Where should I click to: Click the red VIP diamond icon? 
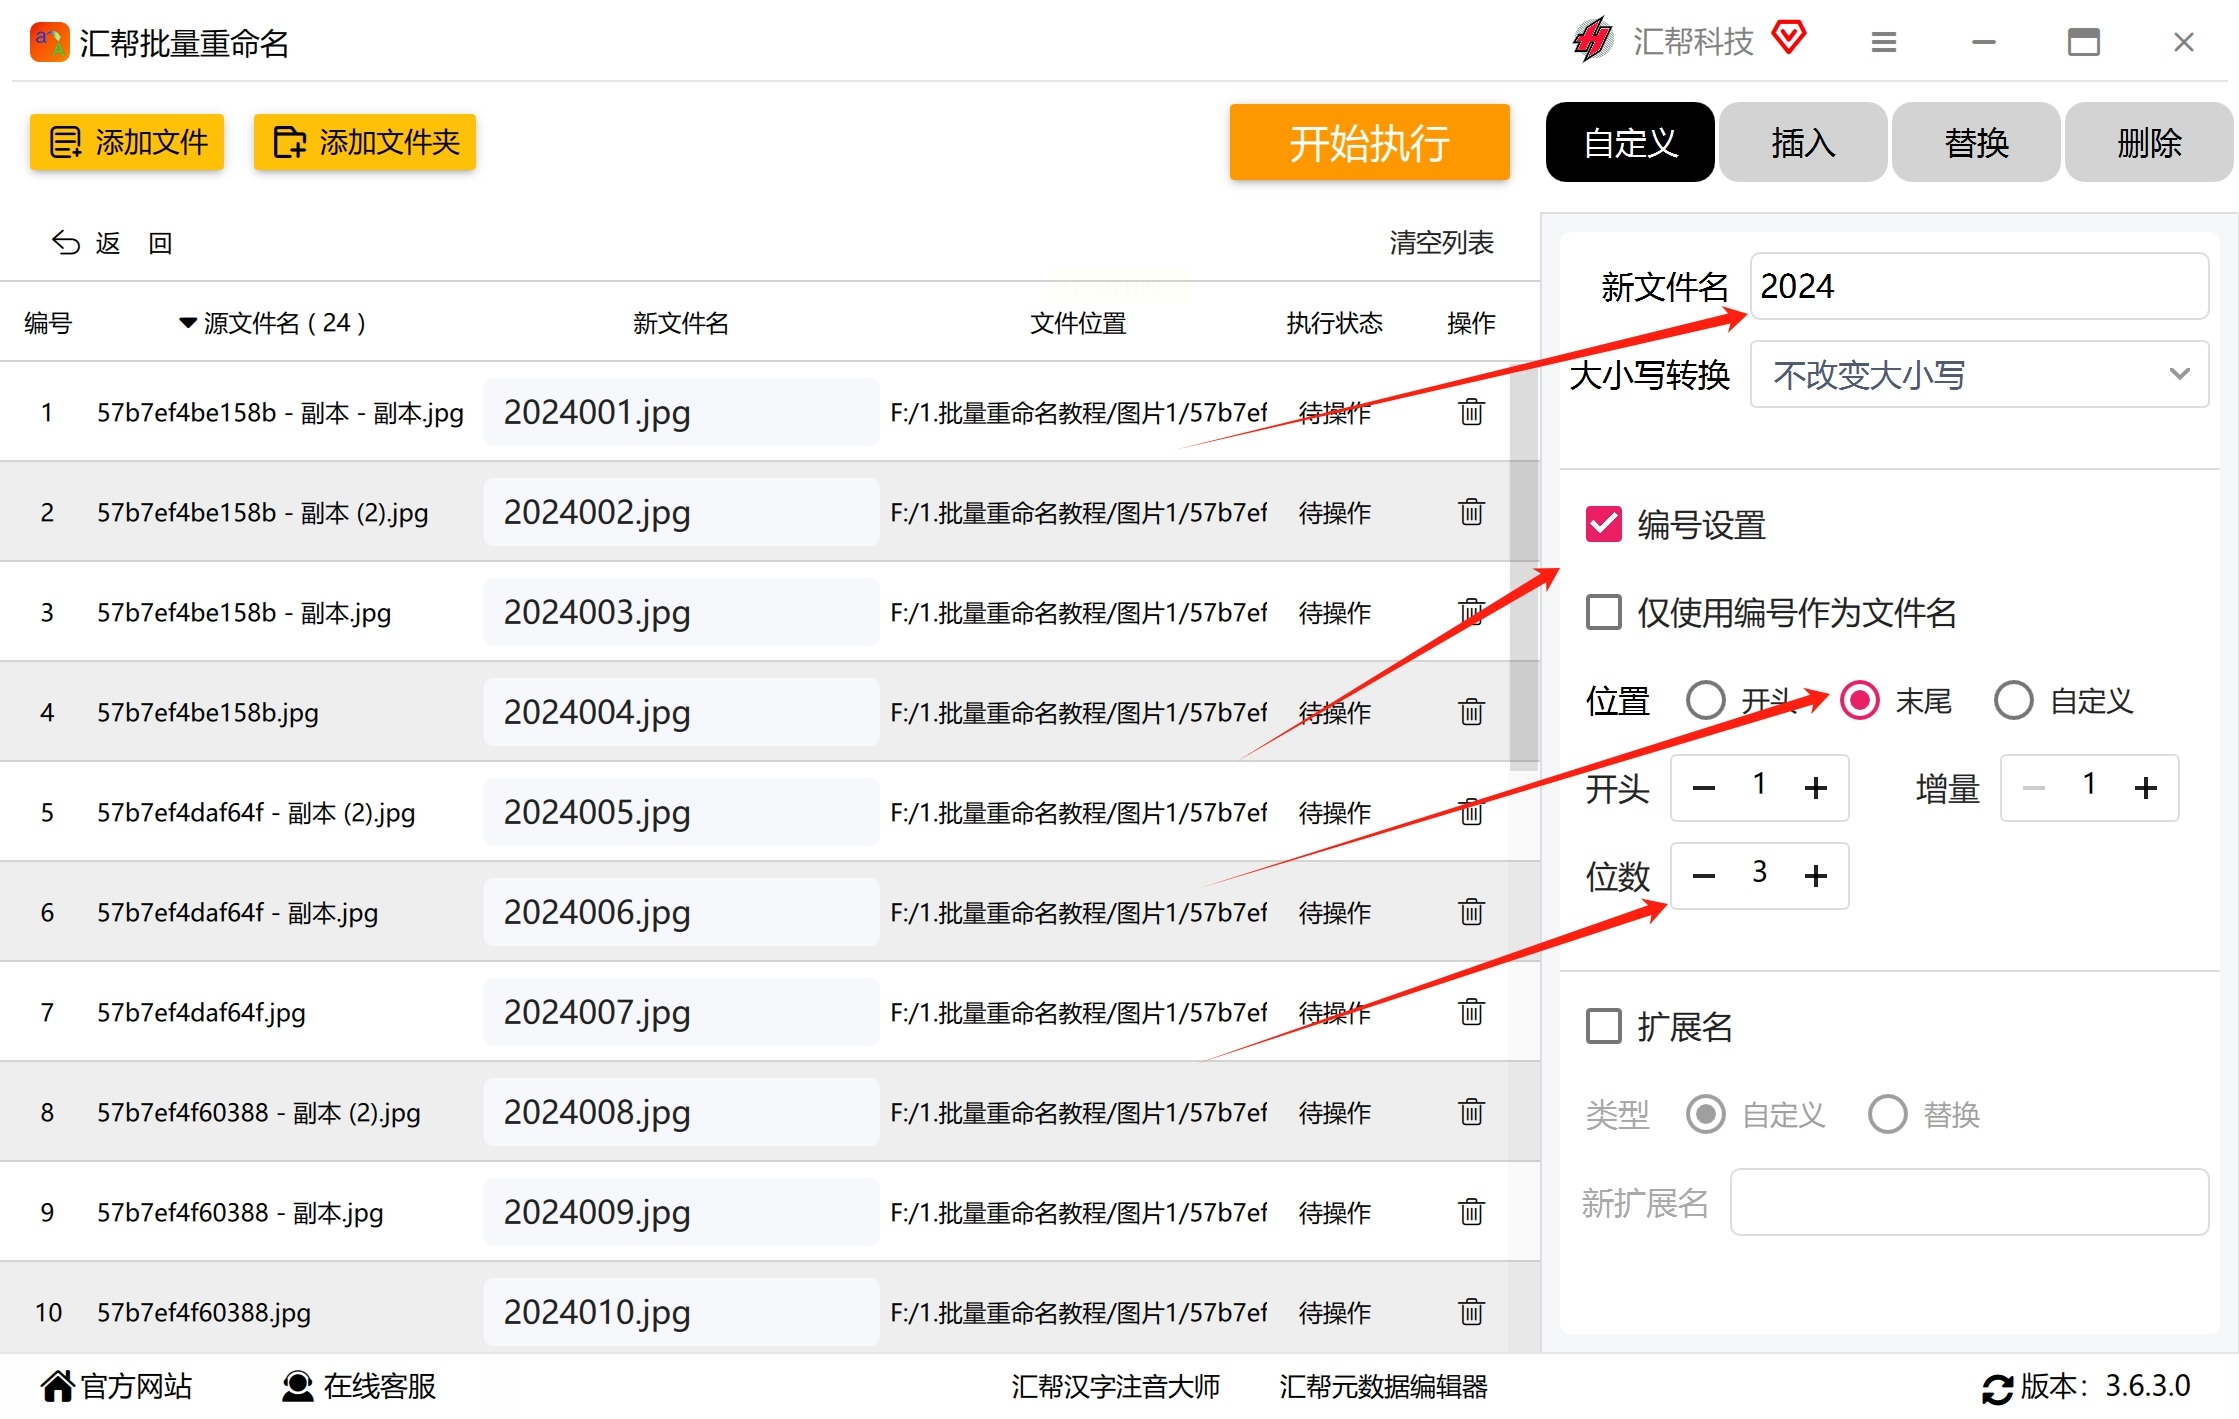pyautogui.click(x=1789, y=38)
